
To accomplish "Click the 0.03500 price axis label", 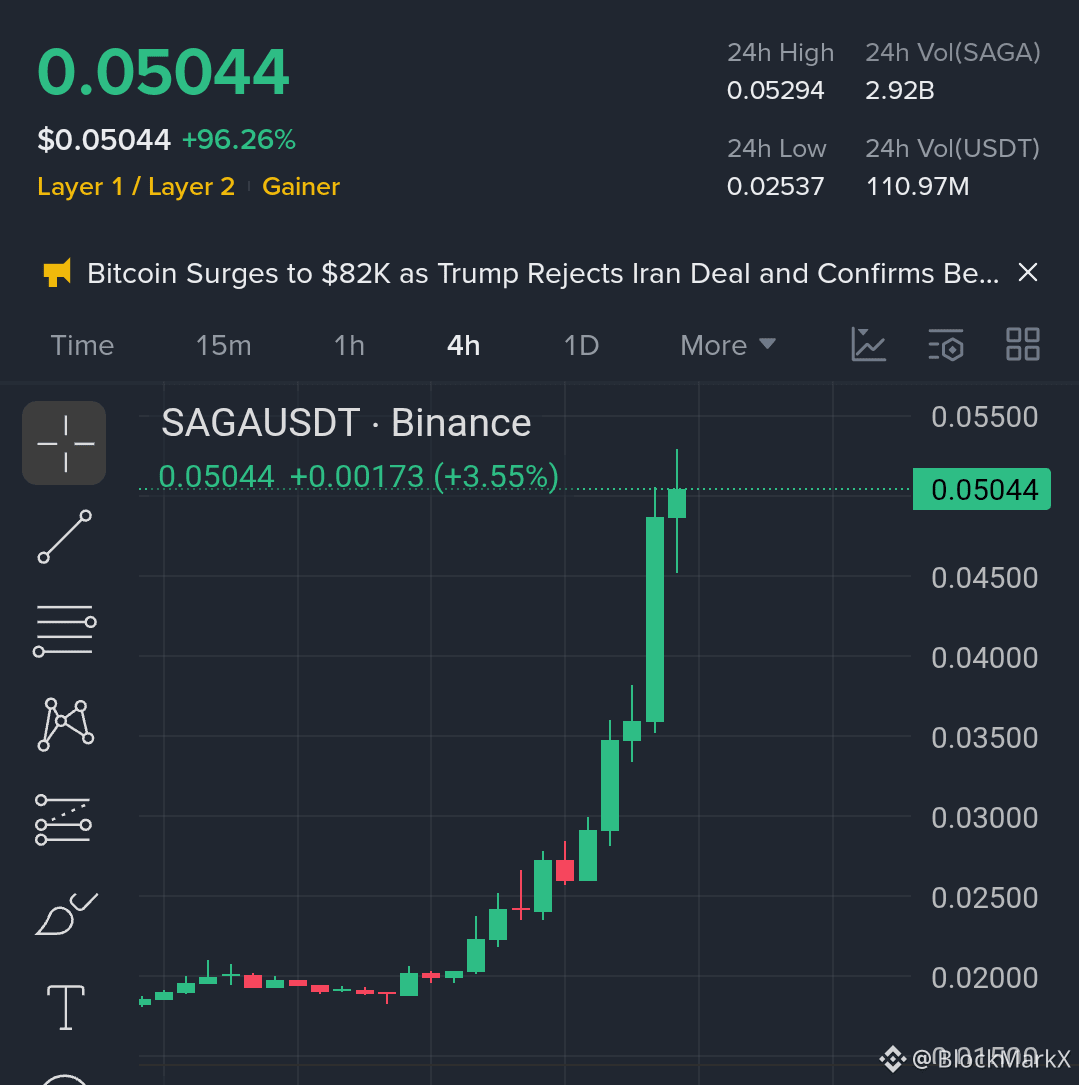I will [x=984, y=738].
